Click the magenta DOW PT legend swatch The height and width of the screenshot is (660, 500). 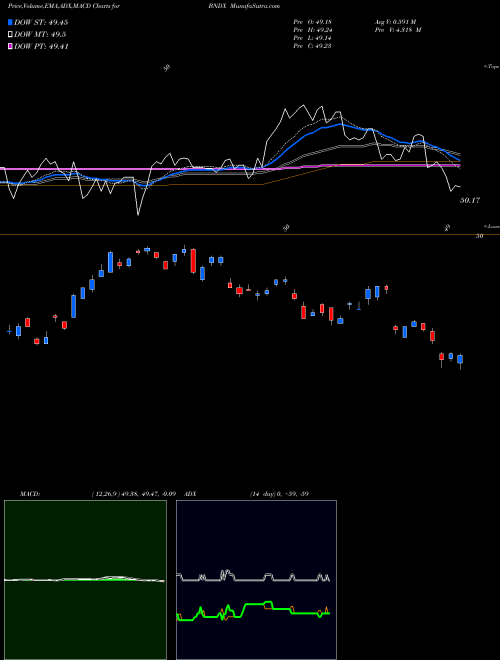(x=10, y=46)
